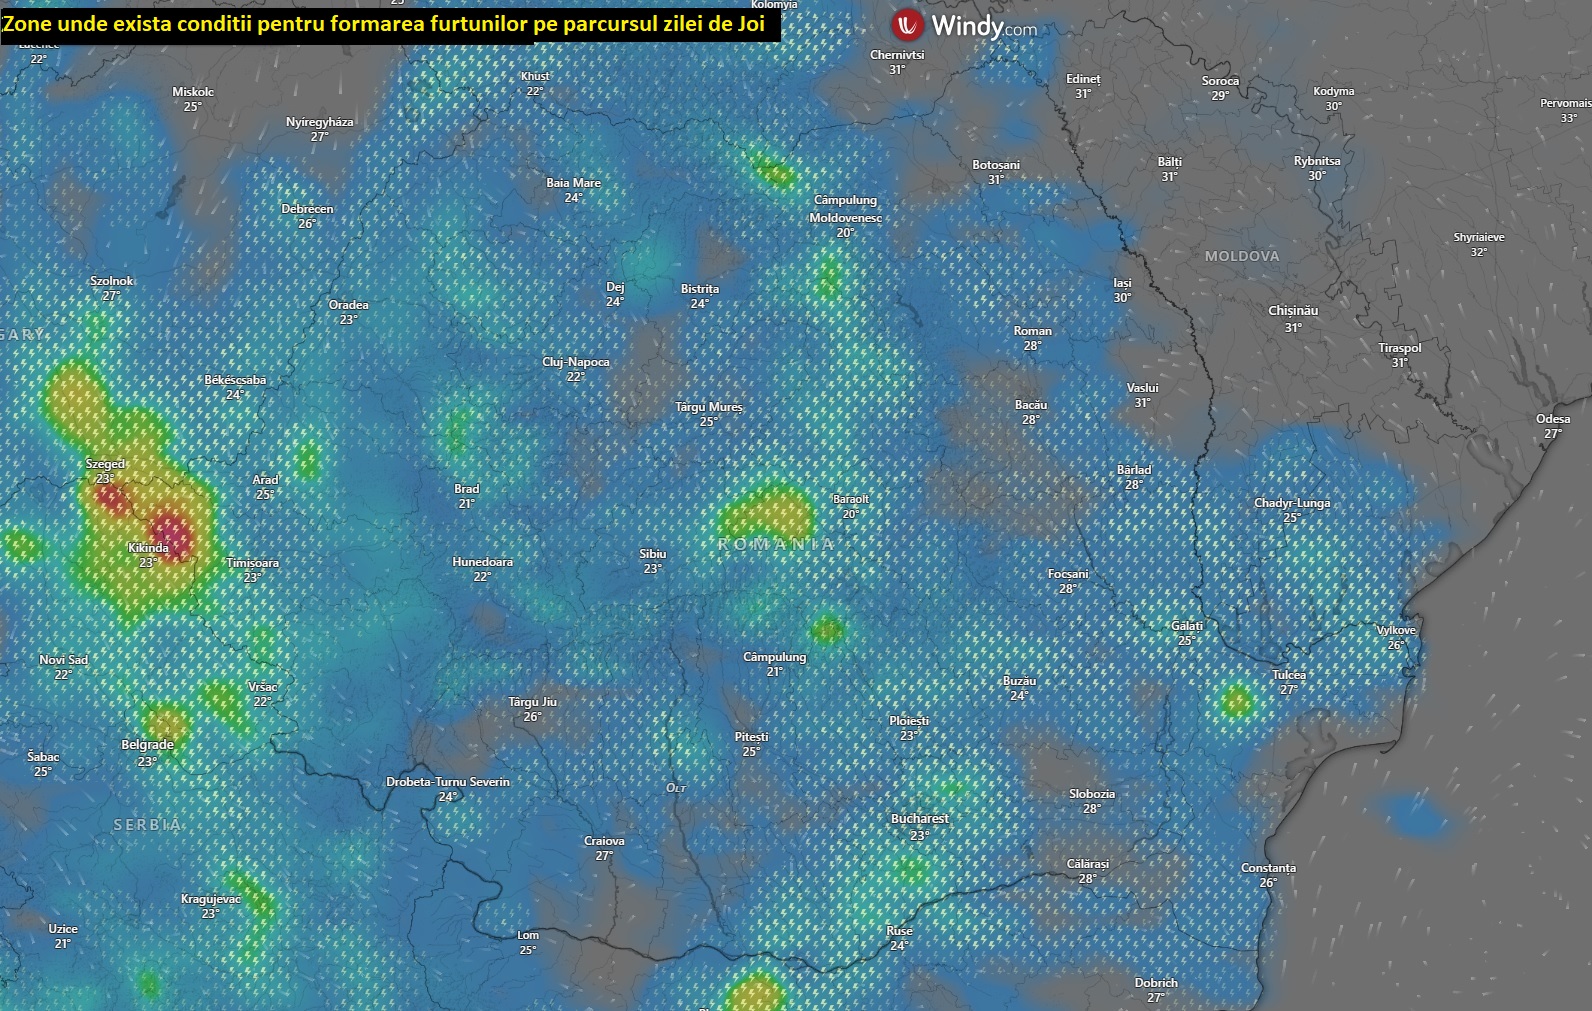Click the Târgu Jiu label
The width and height of the screenshot is (1592, 1011).
point(532,702)
